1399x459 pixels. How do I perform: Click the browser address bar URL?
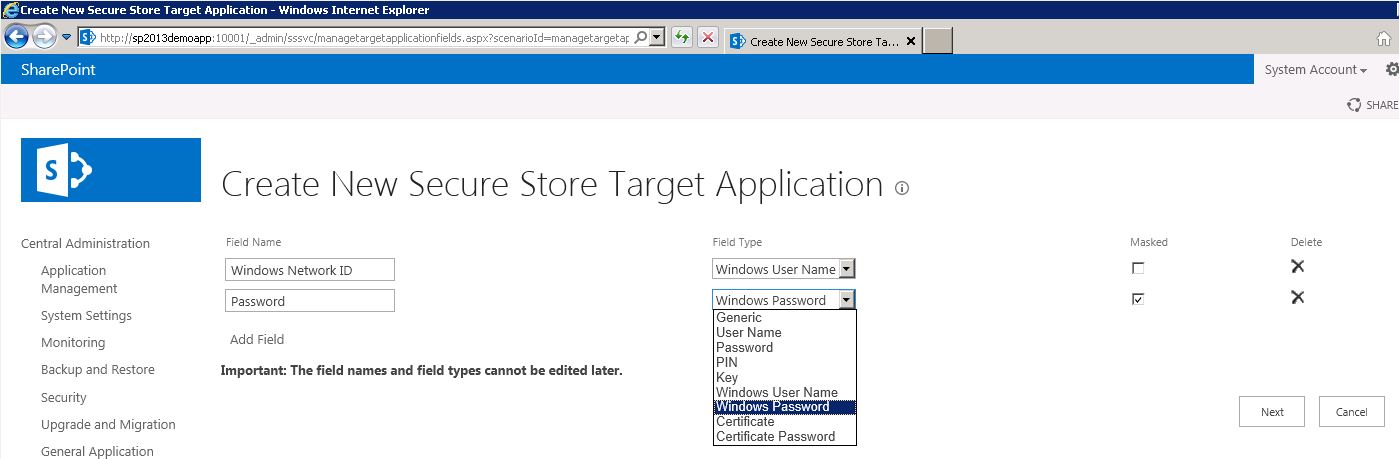[x=363, y=38]
